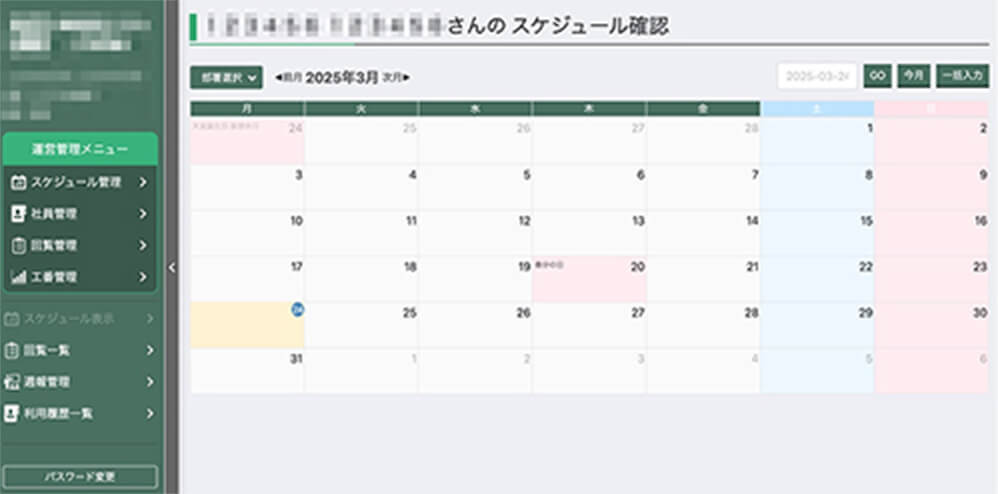Image resolution: width=998 pixels, height=494 pixels.
Task: Click the 回覧管理 clipboard icon
Action: (x=19, y=246)
